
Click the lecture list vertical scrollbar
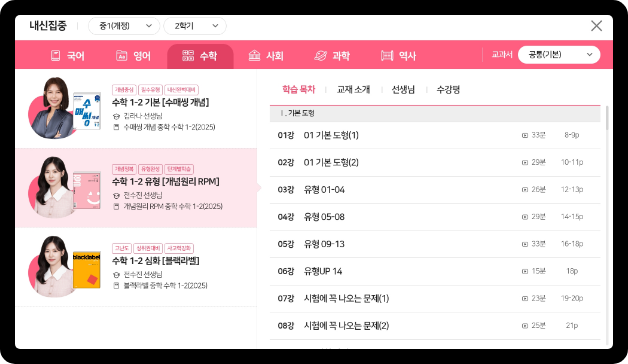607,118
